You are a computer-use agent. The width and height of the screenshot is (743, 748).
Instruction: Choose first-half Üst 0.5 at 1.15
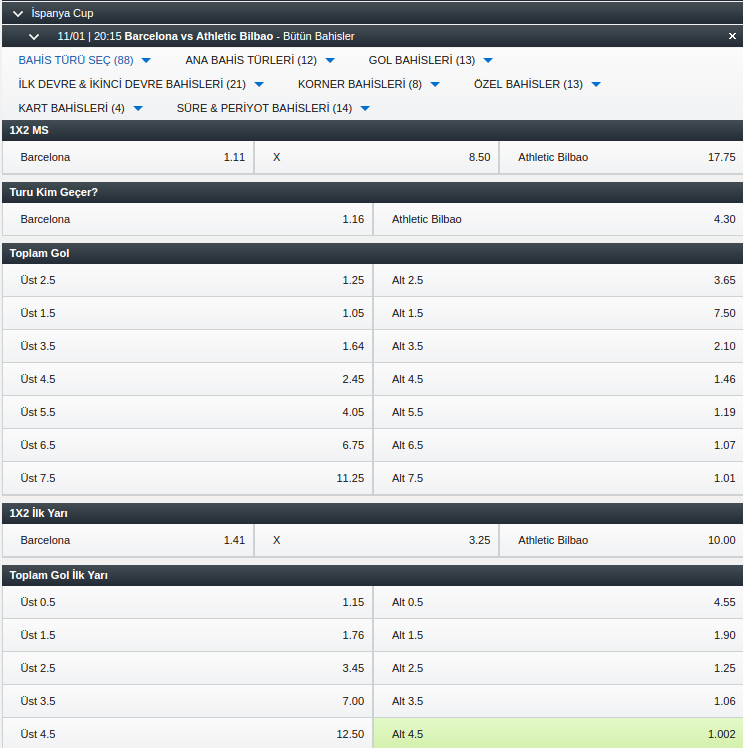tap(187, 603)
